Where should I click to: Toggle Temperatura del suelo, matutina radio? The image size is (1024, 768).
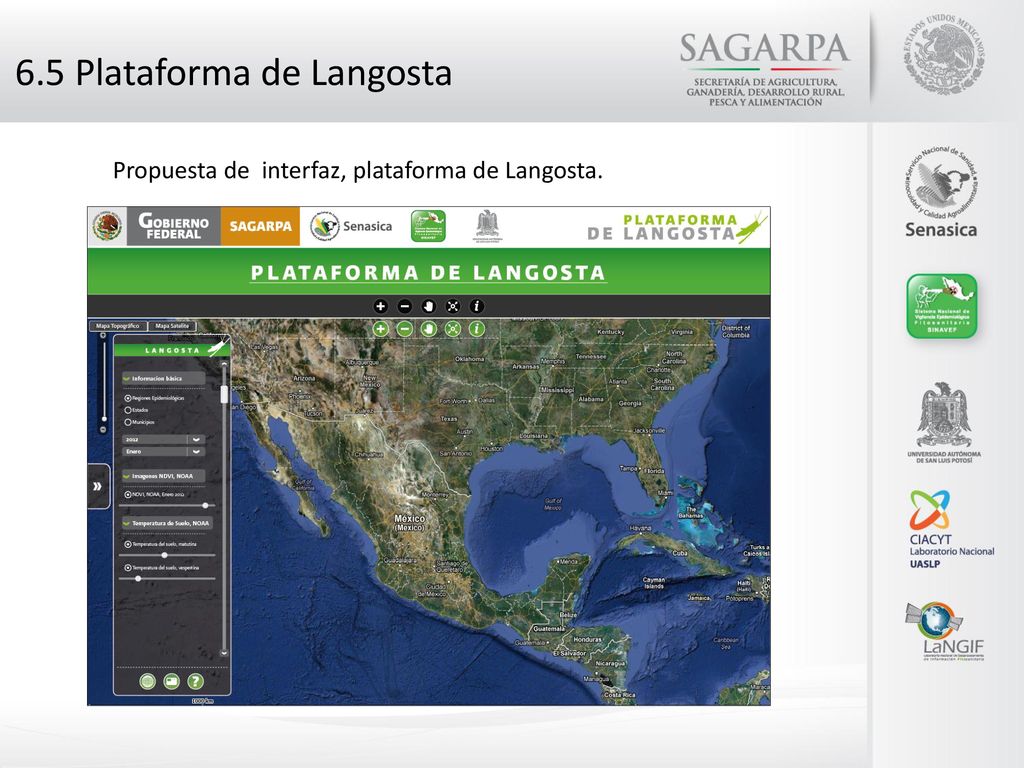coord(128,544)
